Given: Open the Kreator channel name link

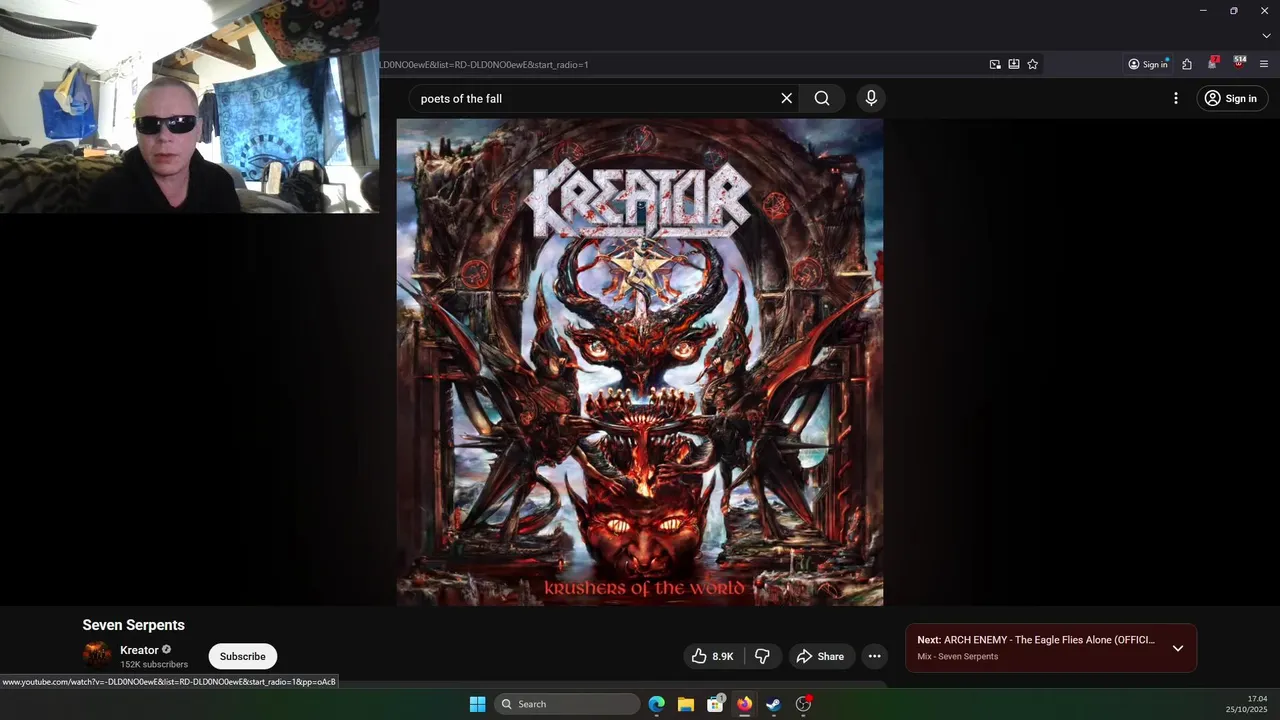Looking at the screenshot, I should (x=139, y=650).
